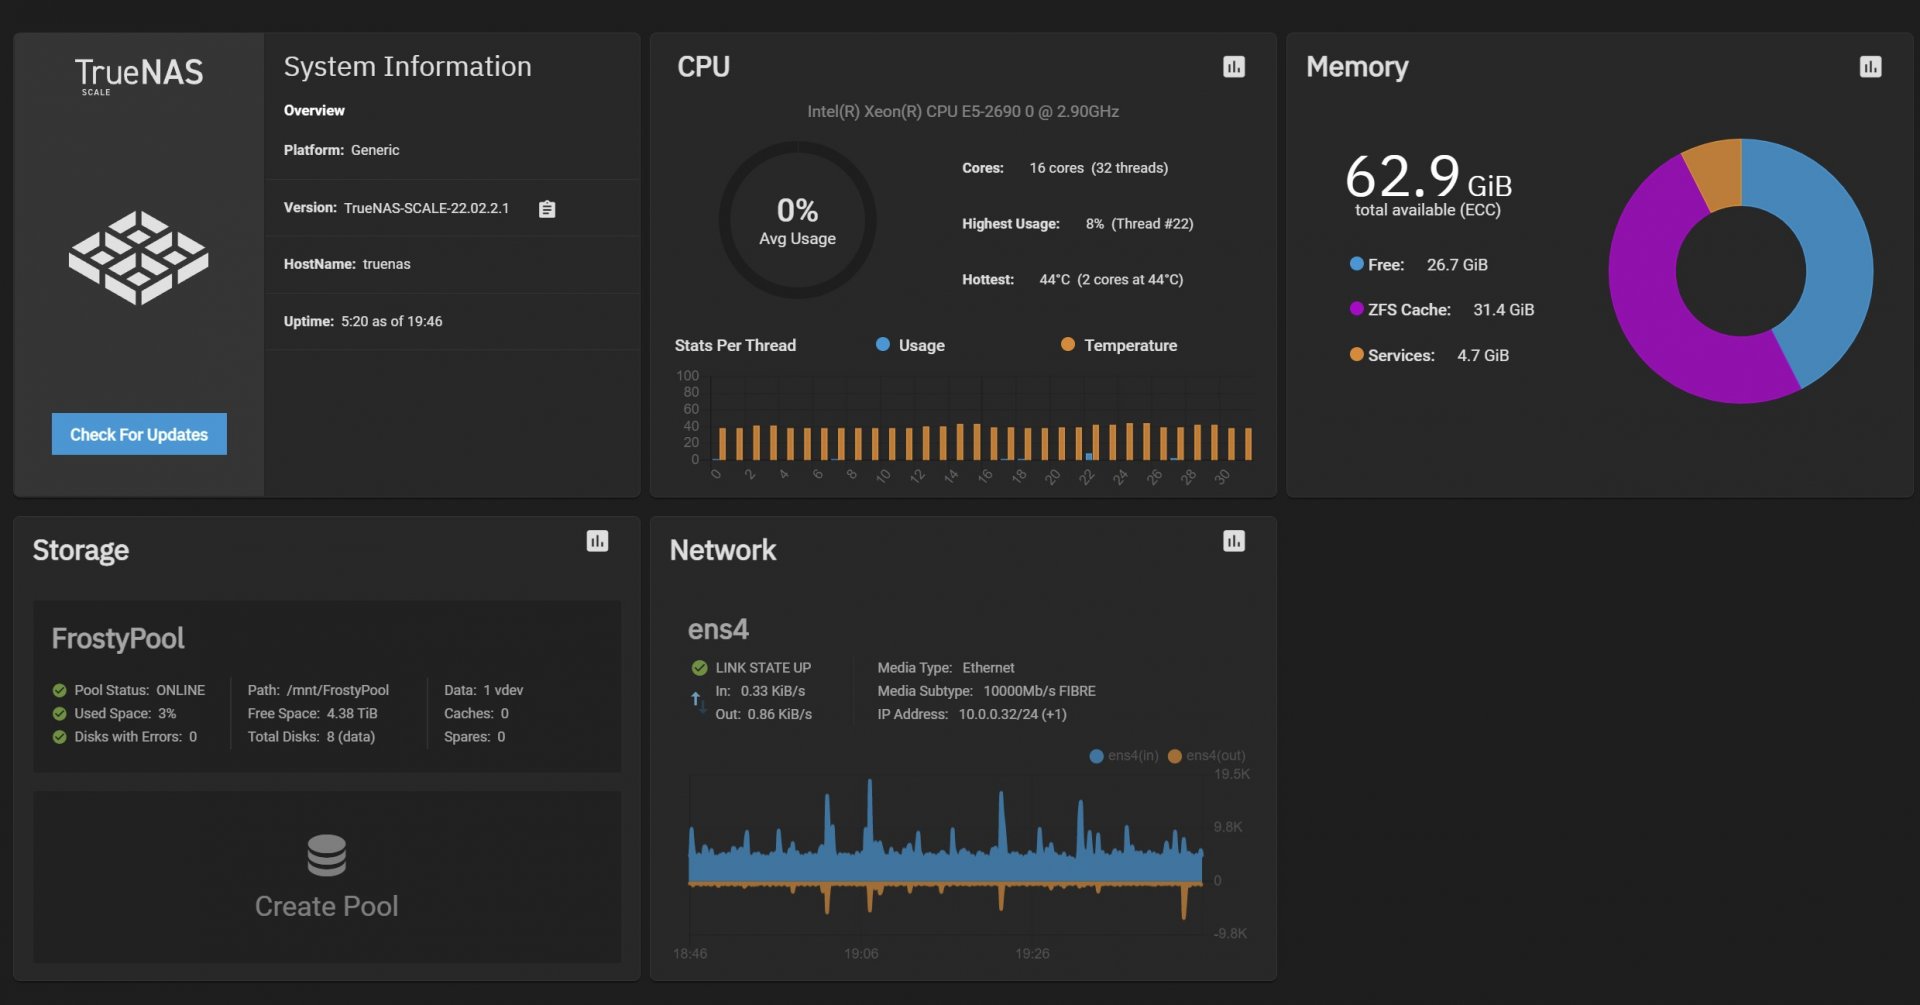Click the Pool Status ONLINE check icon

59,691
